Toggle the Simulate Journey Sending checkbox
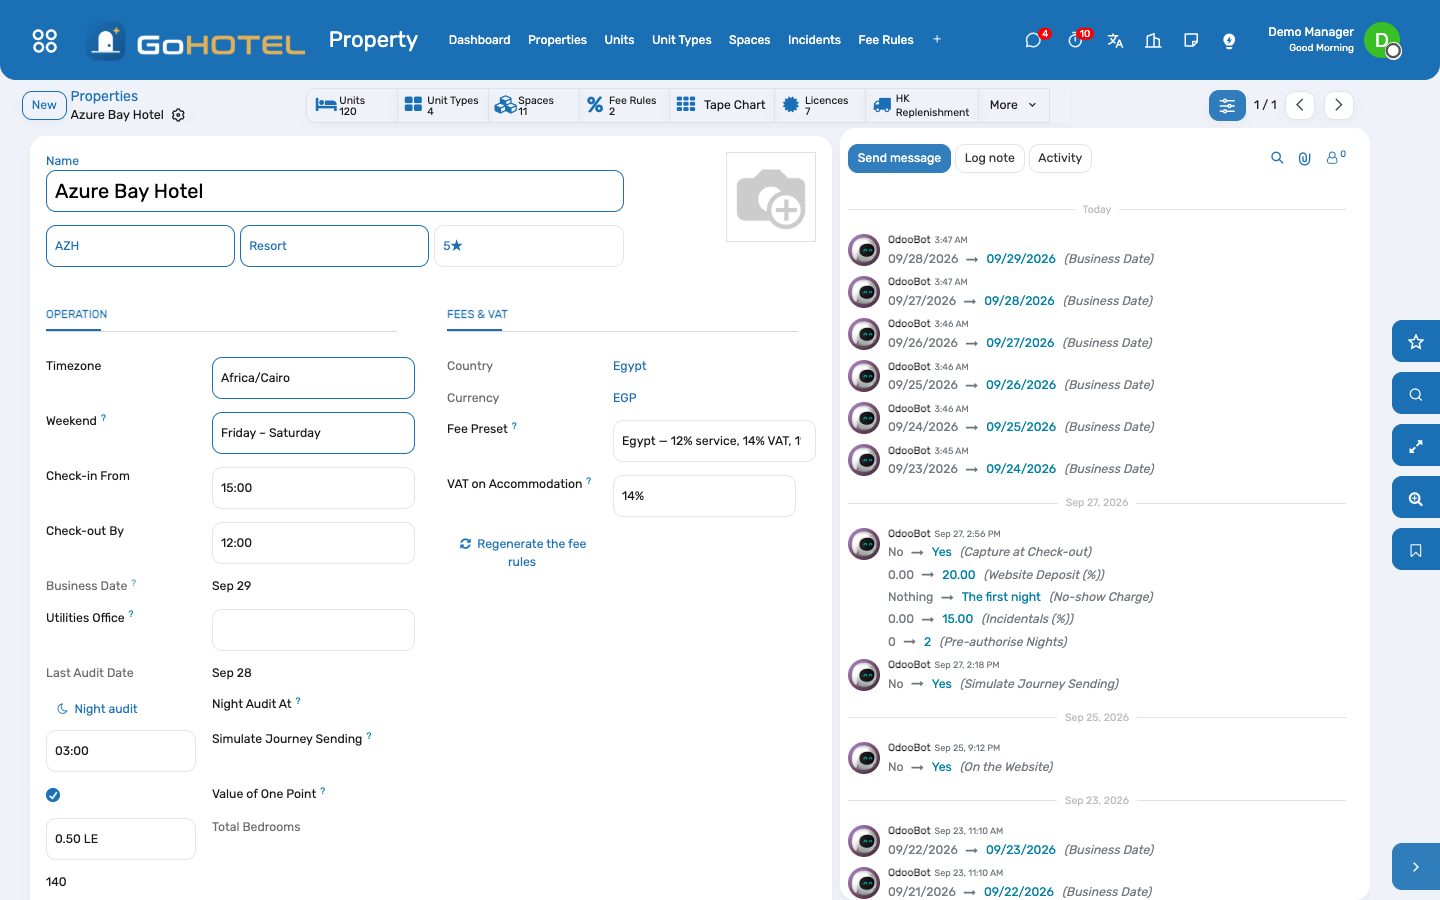This screenshot has width=1440, height=900. (53, 795)
